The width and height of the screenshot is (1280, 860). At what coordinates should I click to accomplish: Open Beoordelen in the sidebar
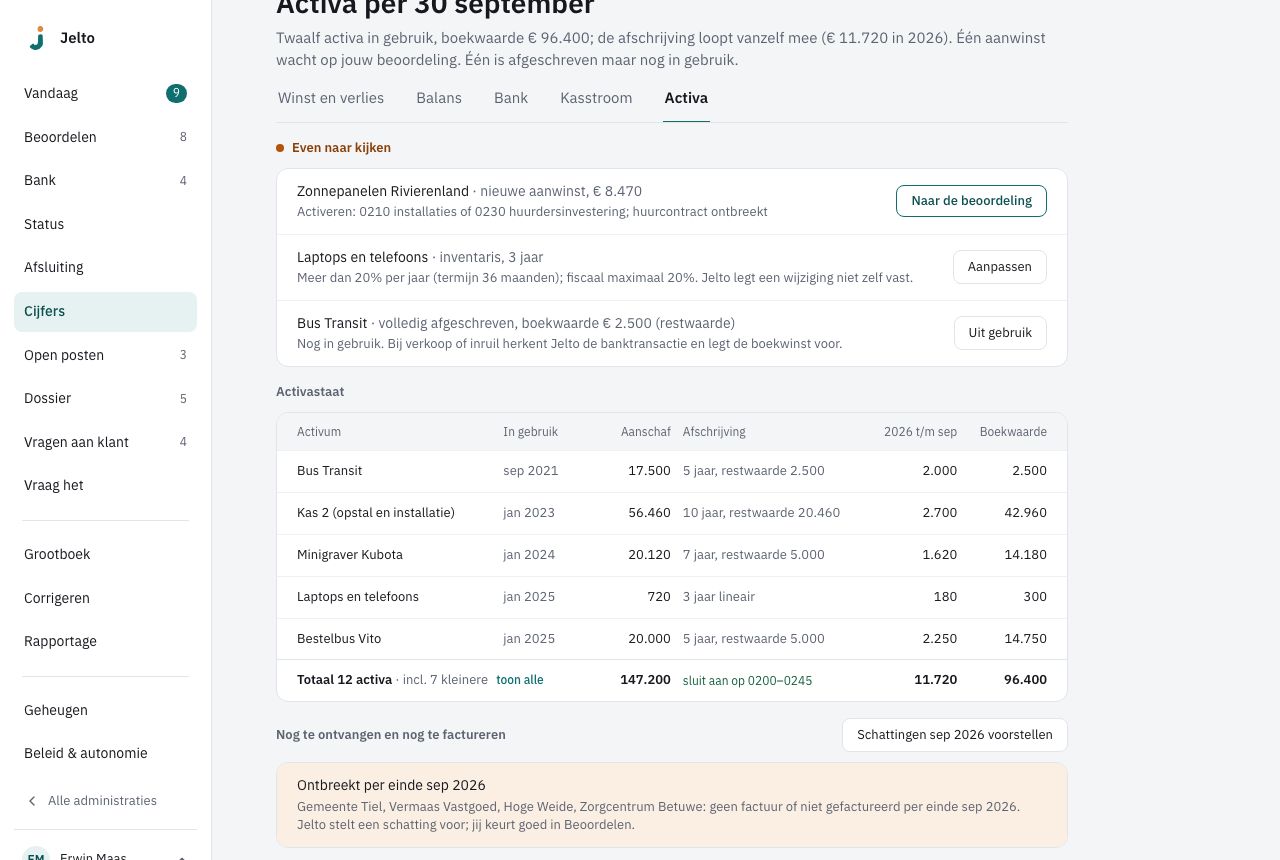(x=105, y=137)
